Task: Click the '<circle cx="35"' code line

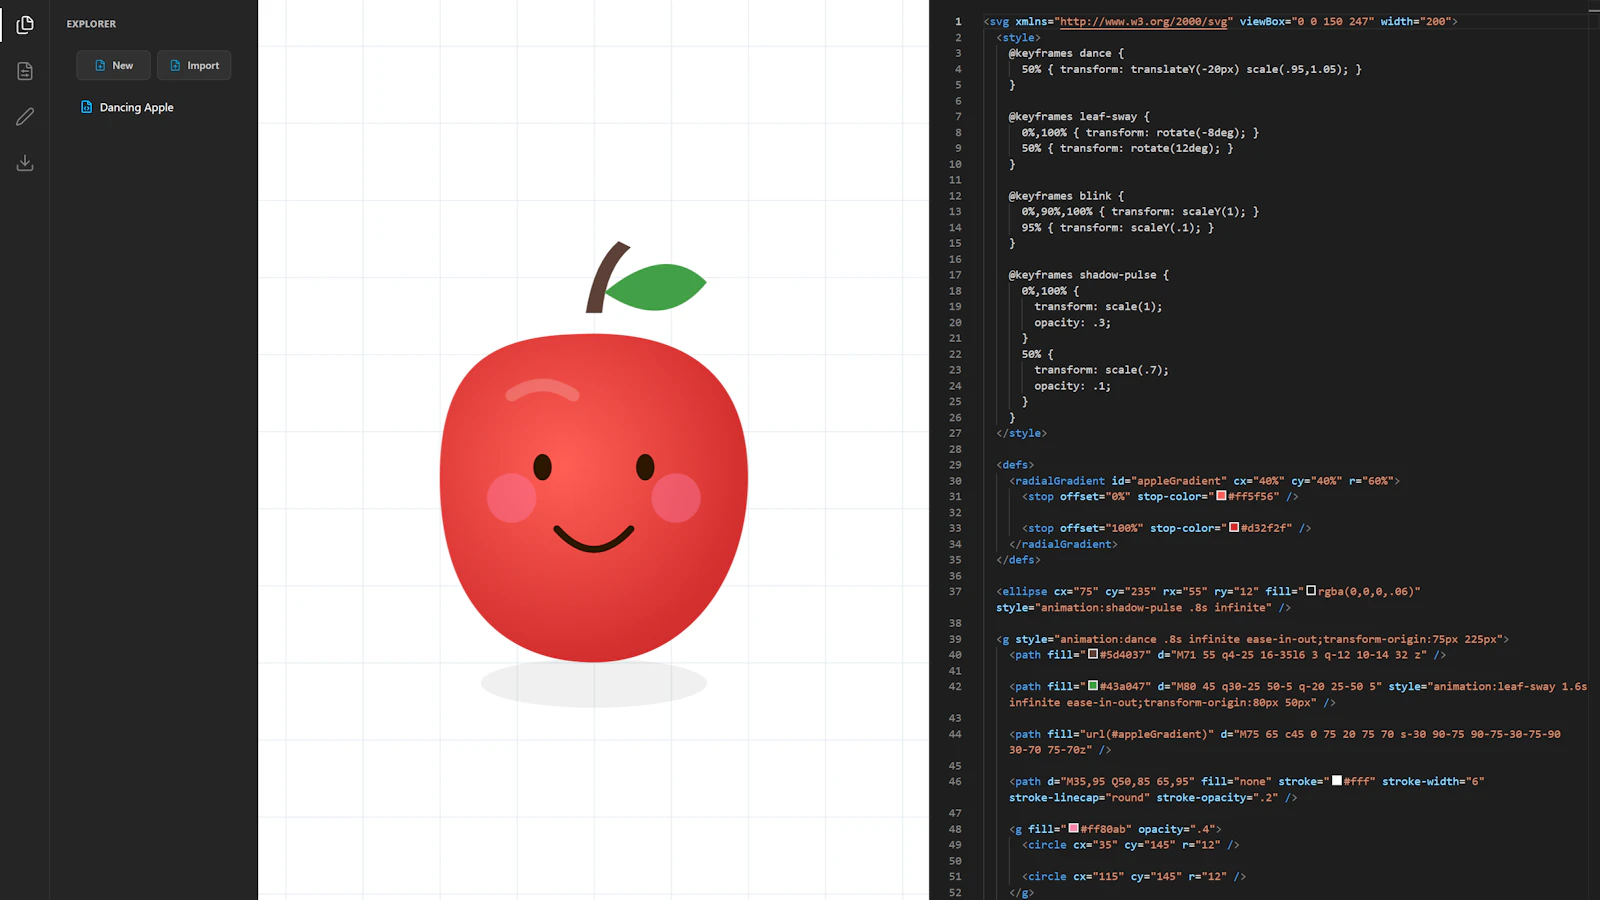Action: (x=1130, y=845)
